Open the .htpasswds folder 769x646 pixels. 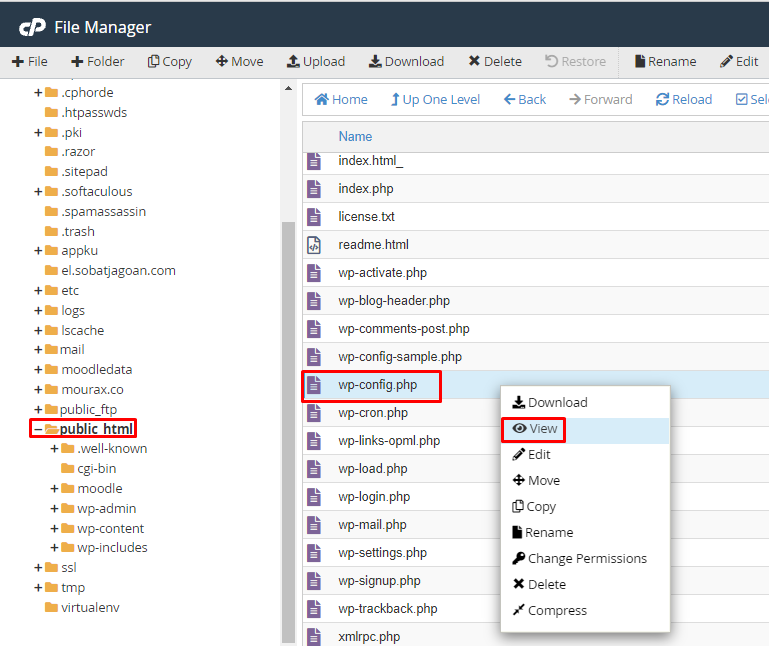[x=86, y=113]
